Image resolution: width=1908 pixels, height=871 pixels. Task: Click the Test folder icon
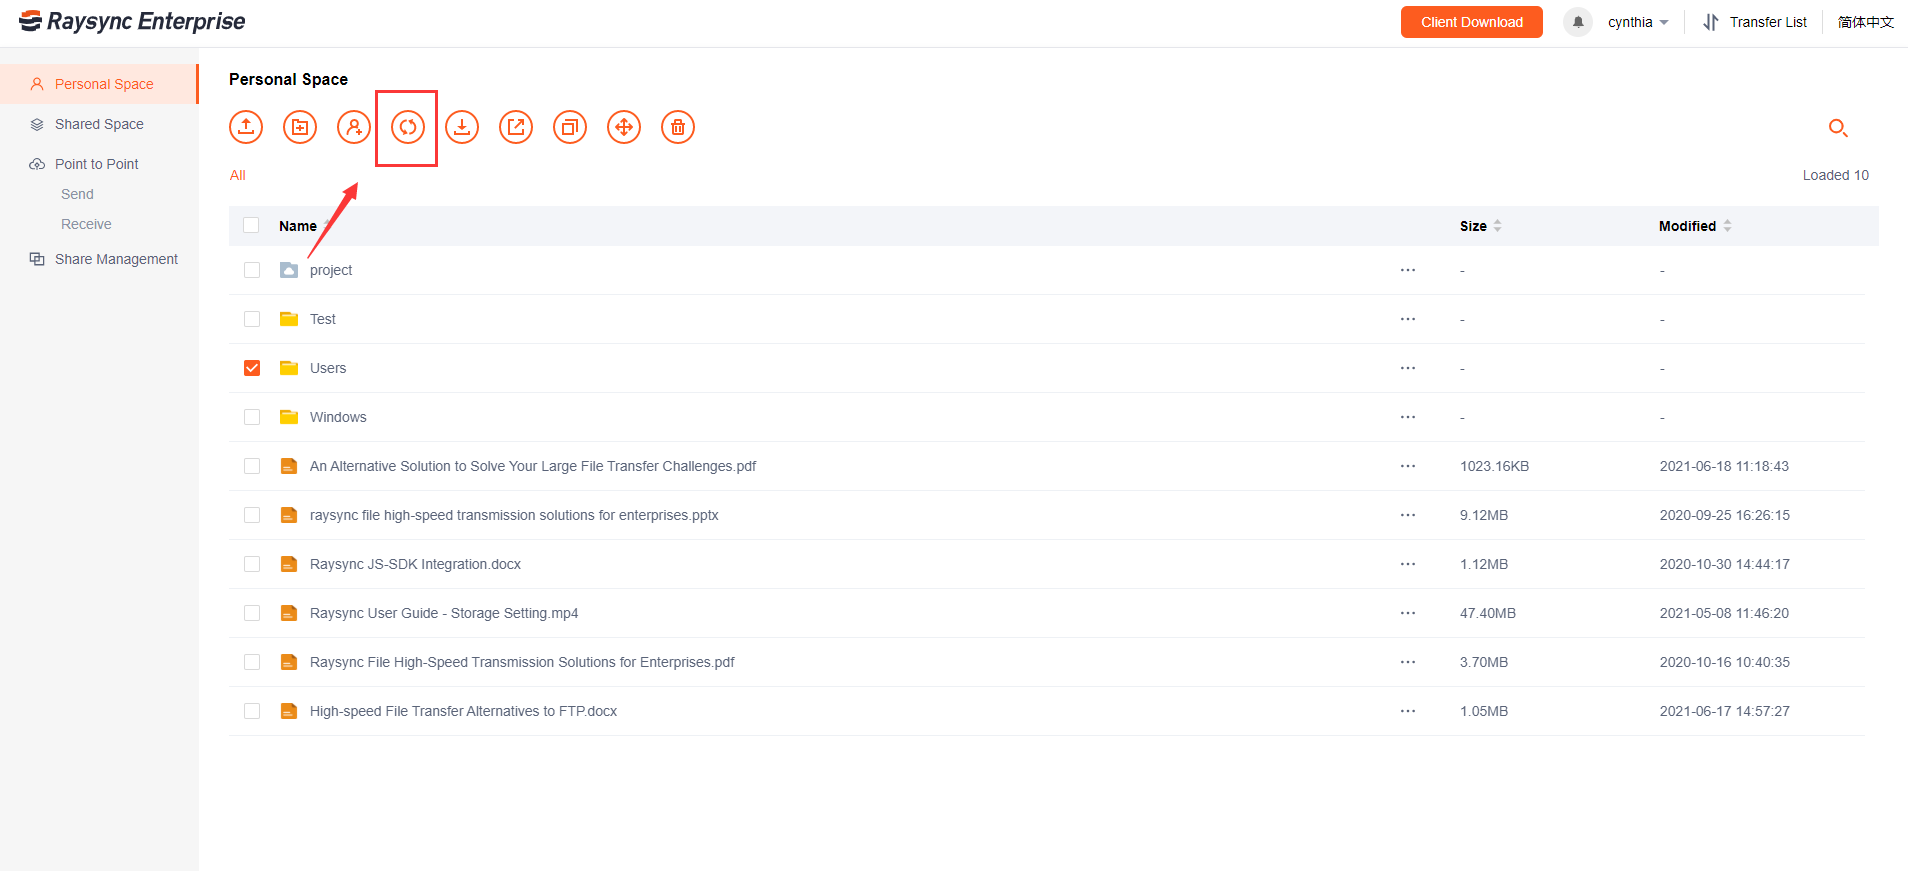coord(289,319)
